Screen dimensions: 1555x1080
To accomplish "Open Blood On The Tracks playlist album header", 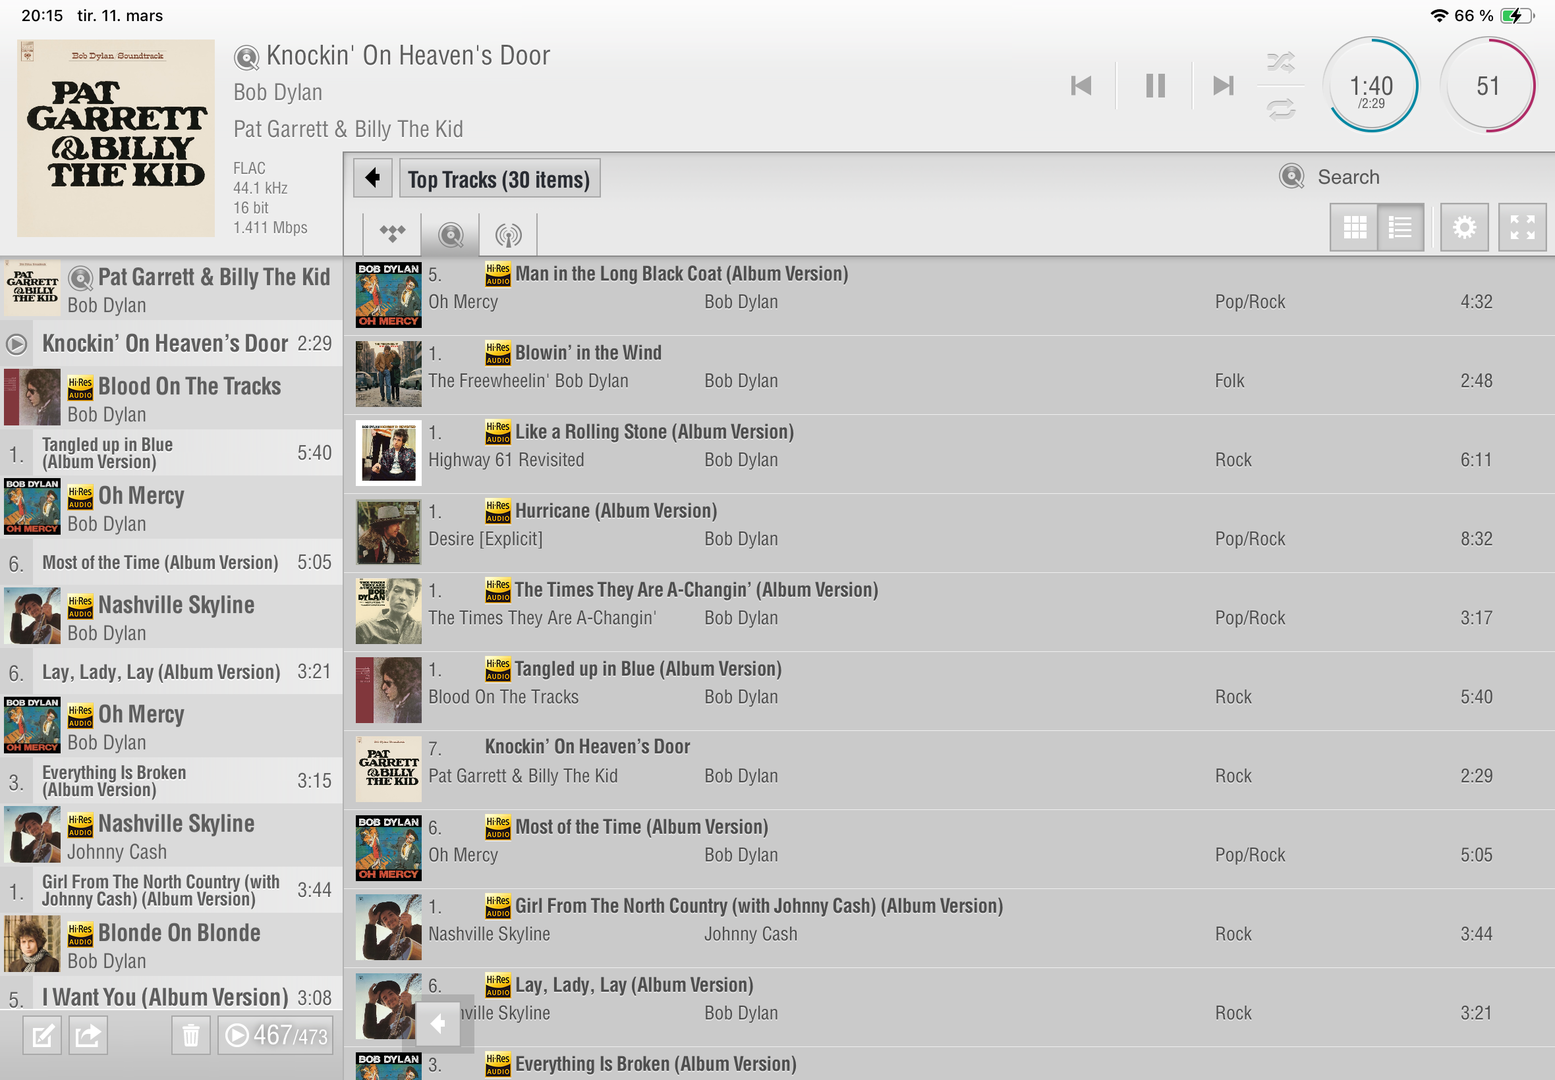I will coord(171,398).
